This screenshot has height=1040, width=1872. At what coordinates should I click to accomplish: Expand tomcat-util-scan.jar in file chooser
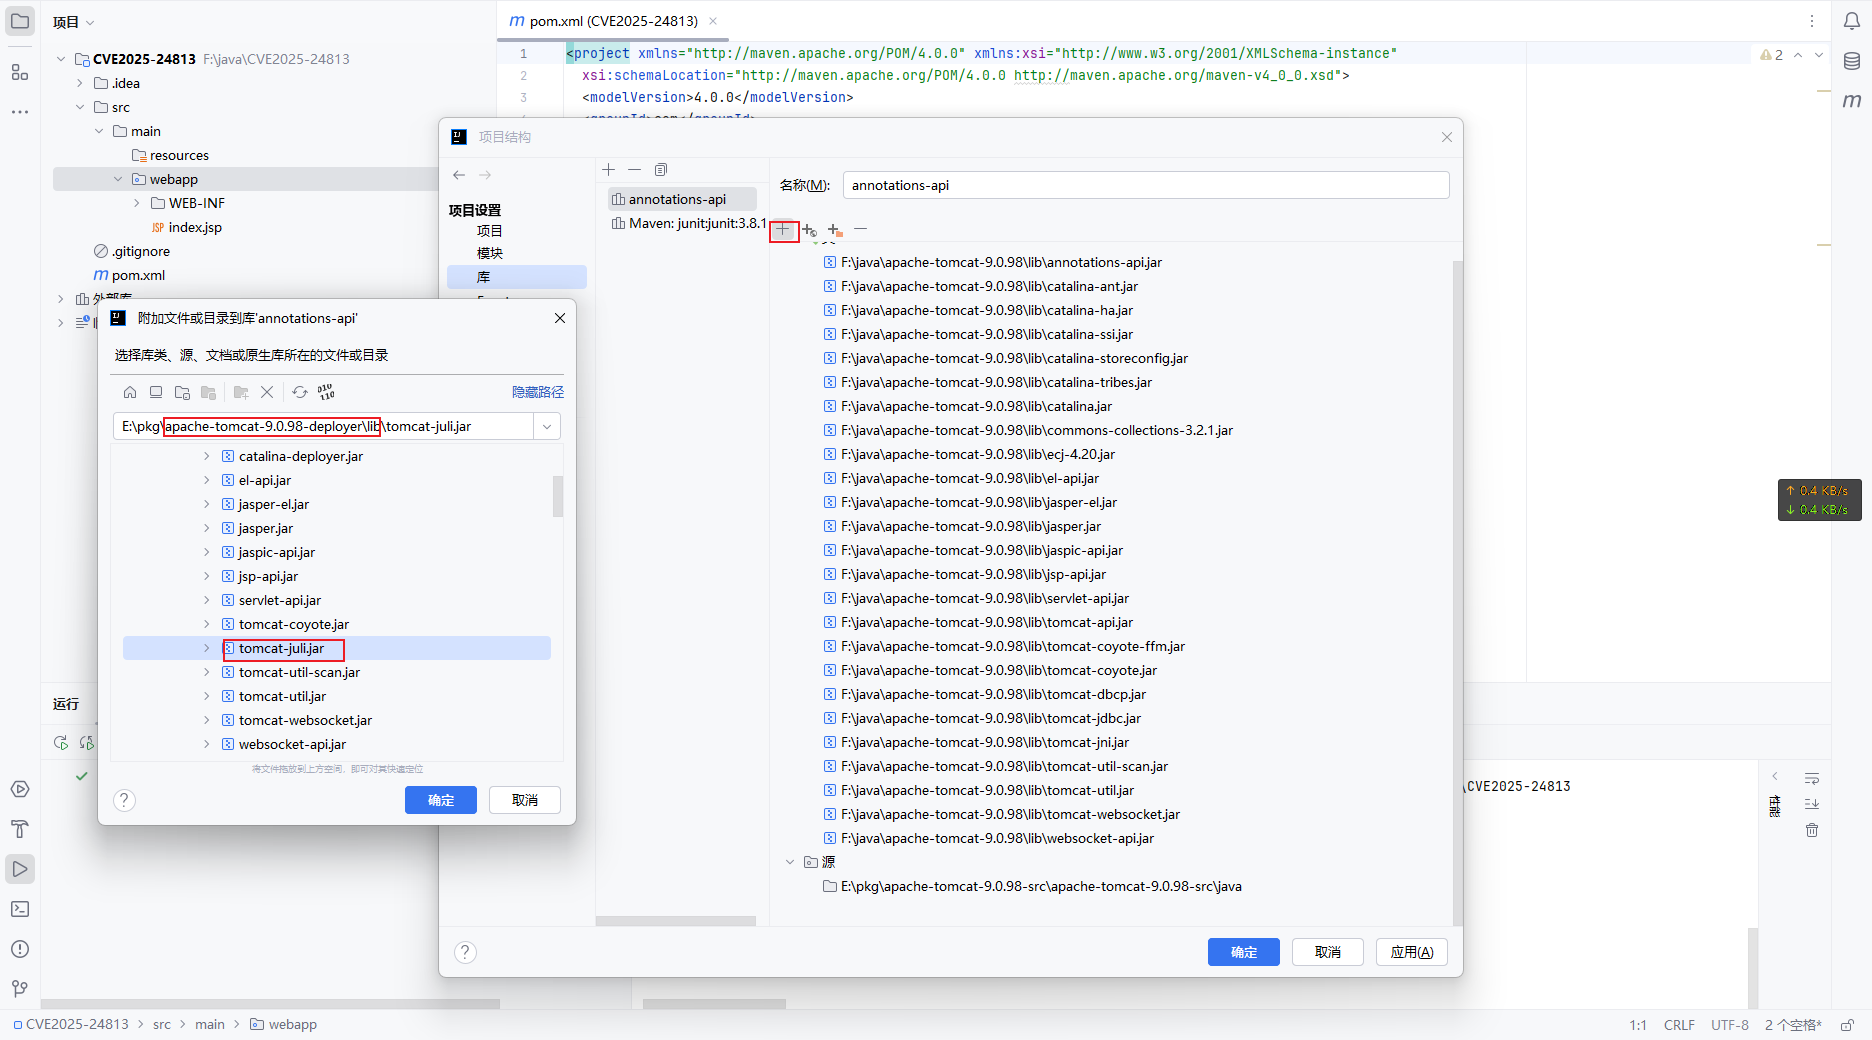coord(207,672)
